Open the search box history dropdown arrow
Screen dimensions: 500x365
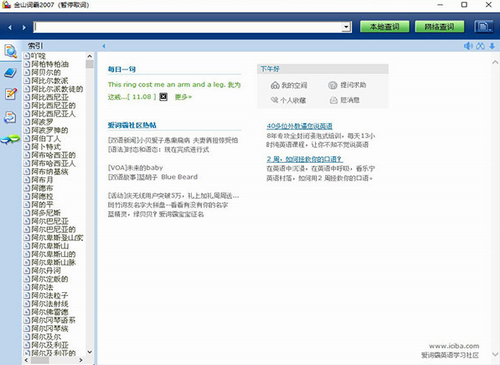(347, 27)
